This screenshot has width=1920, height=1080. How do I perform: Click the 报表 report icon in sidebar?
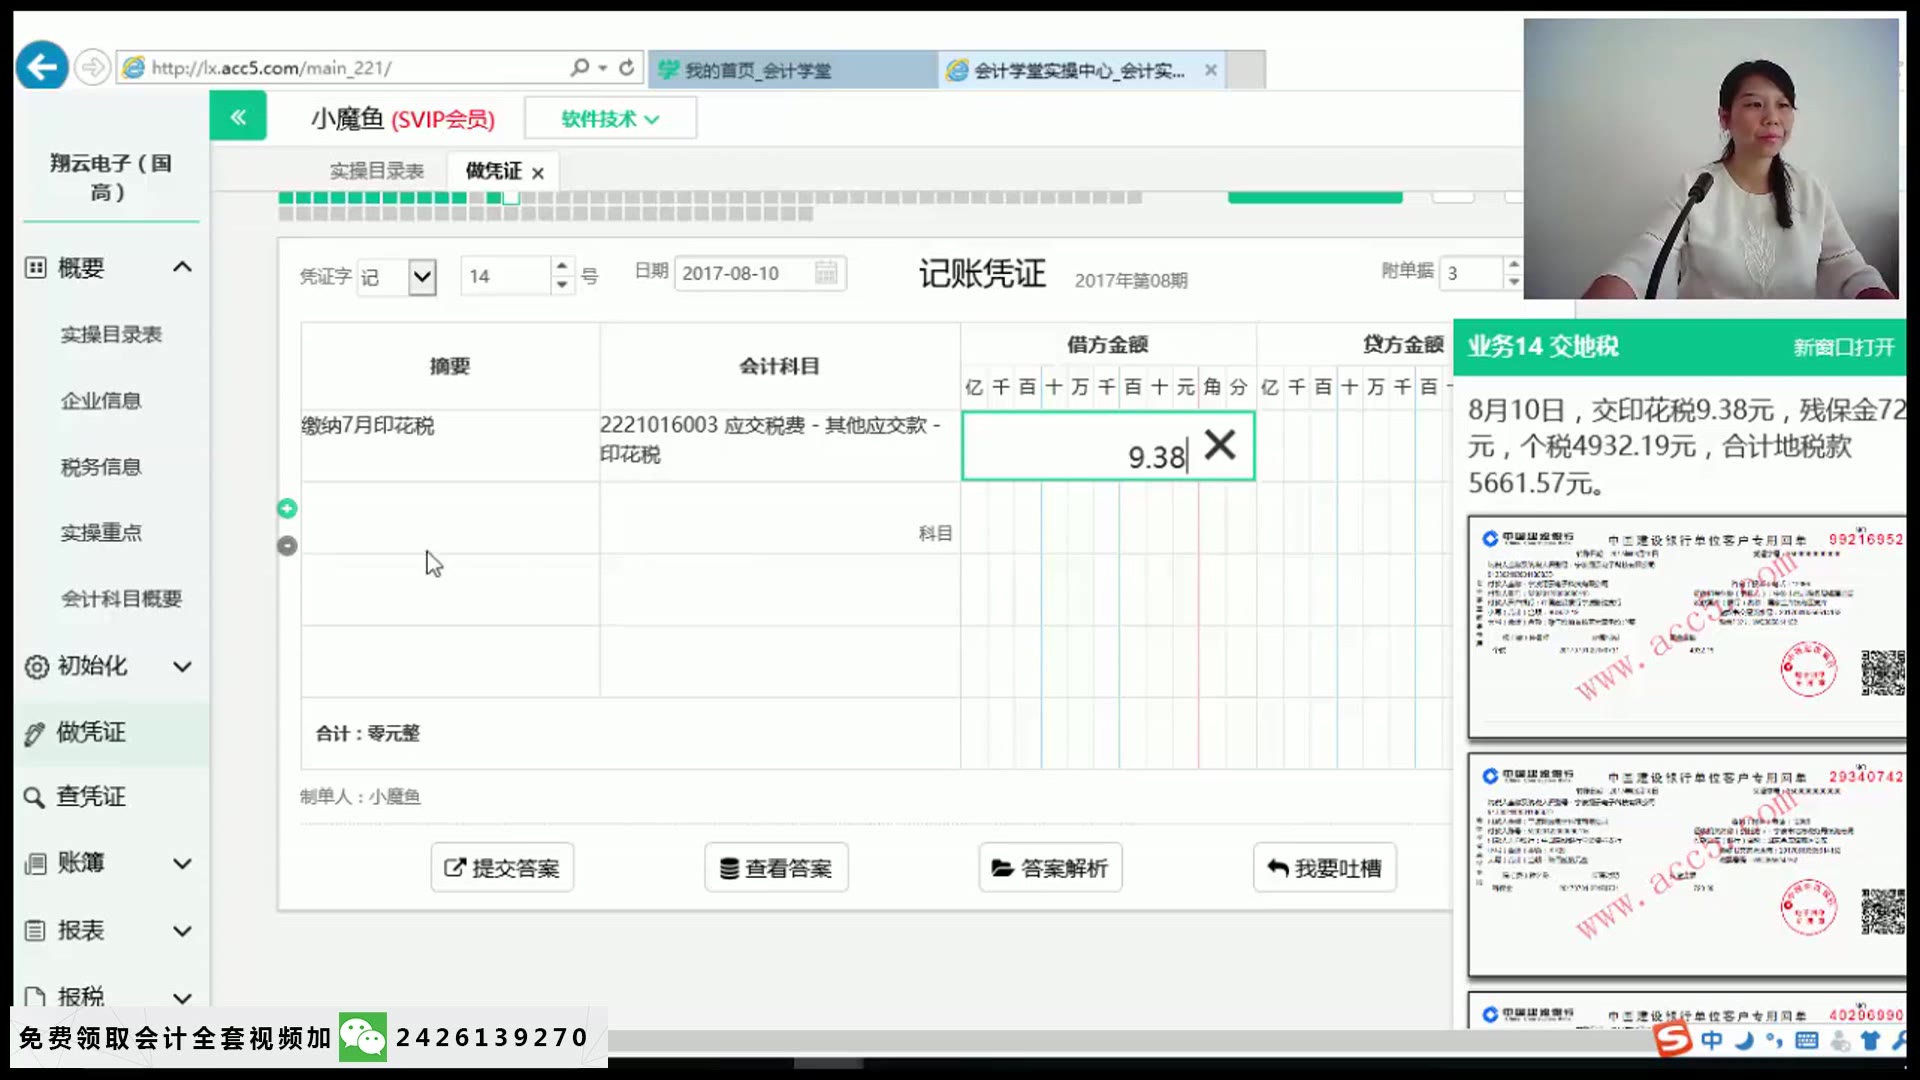(x=35, y=930)
